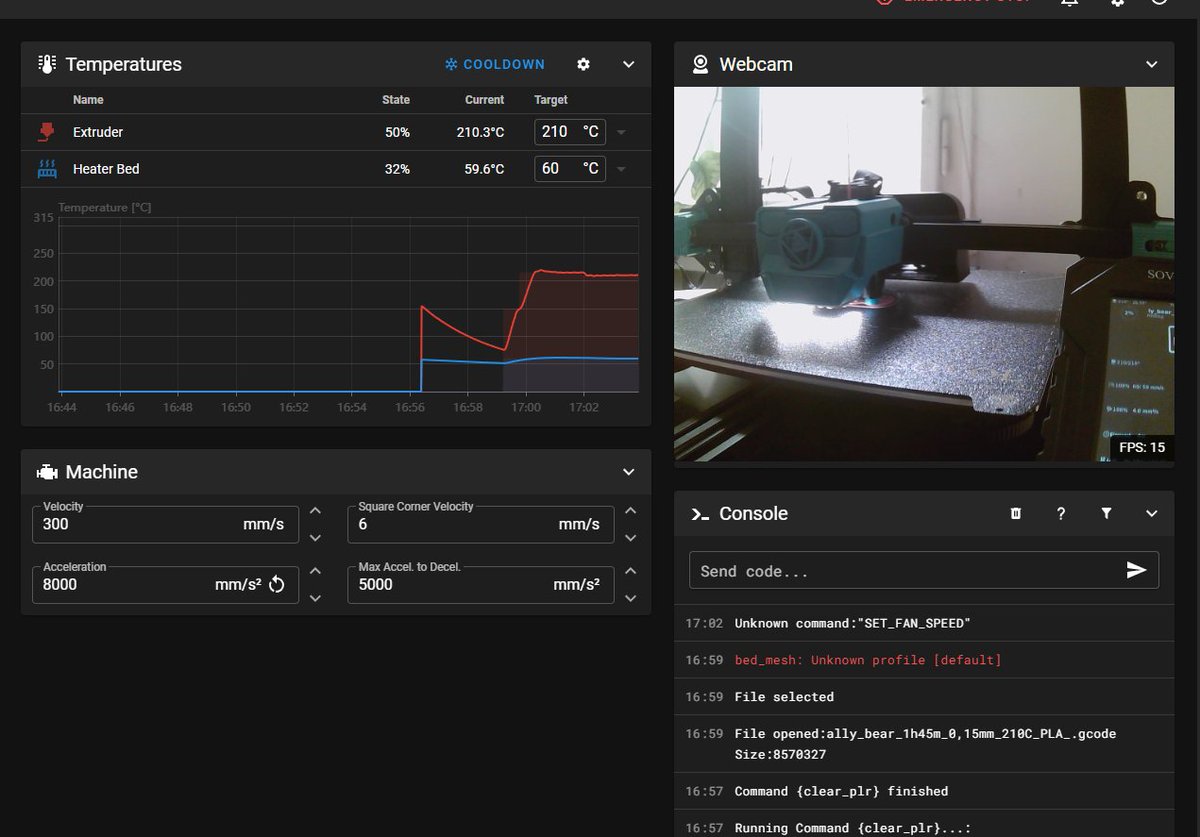Screen dimensions: 1200x837
Task: Collapse the Console panel
Action: coord(1152,513)
